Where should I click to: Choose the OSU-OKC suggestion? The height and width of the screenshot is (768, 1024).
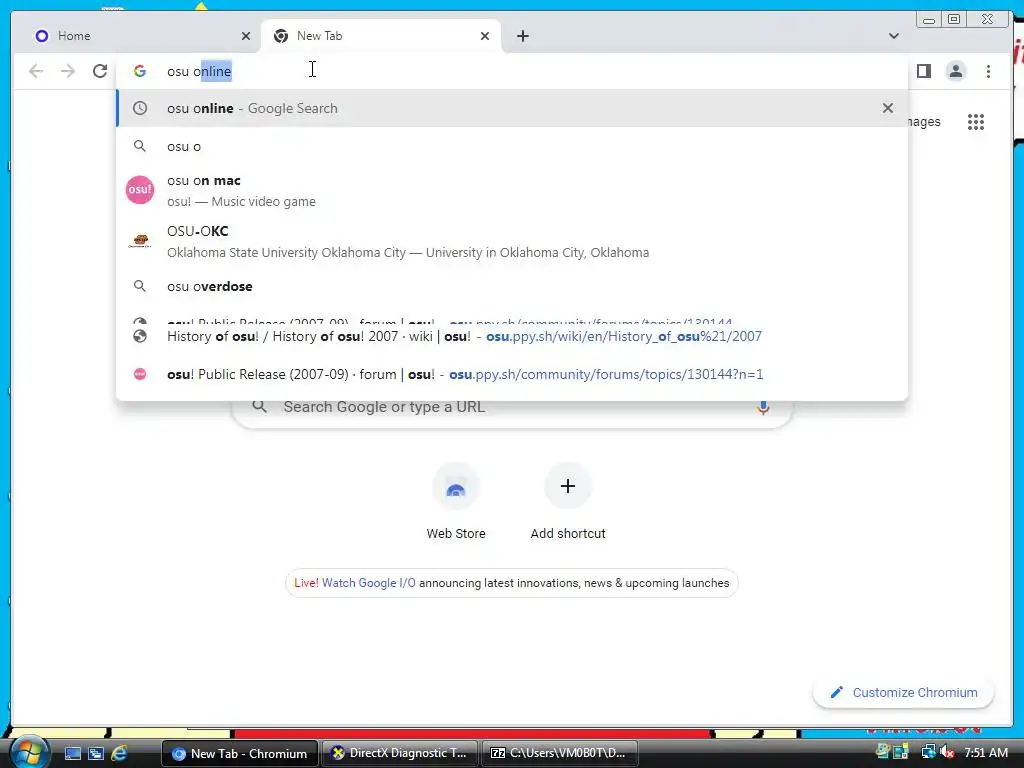click(x=512, y=241)
